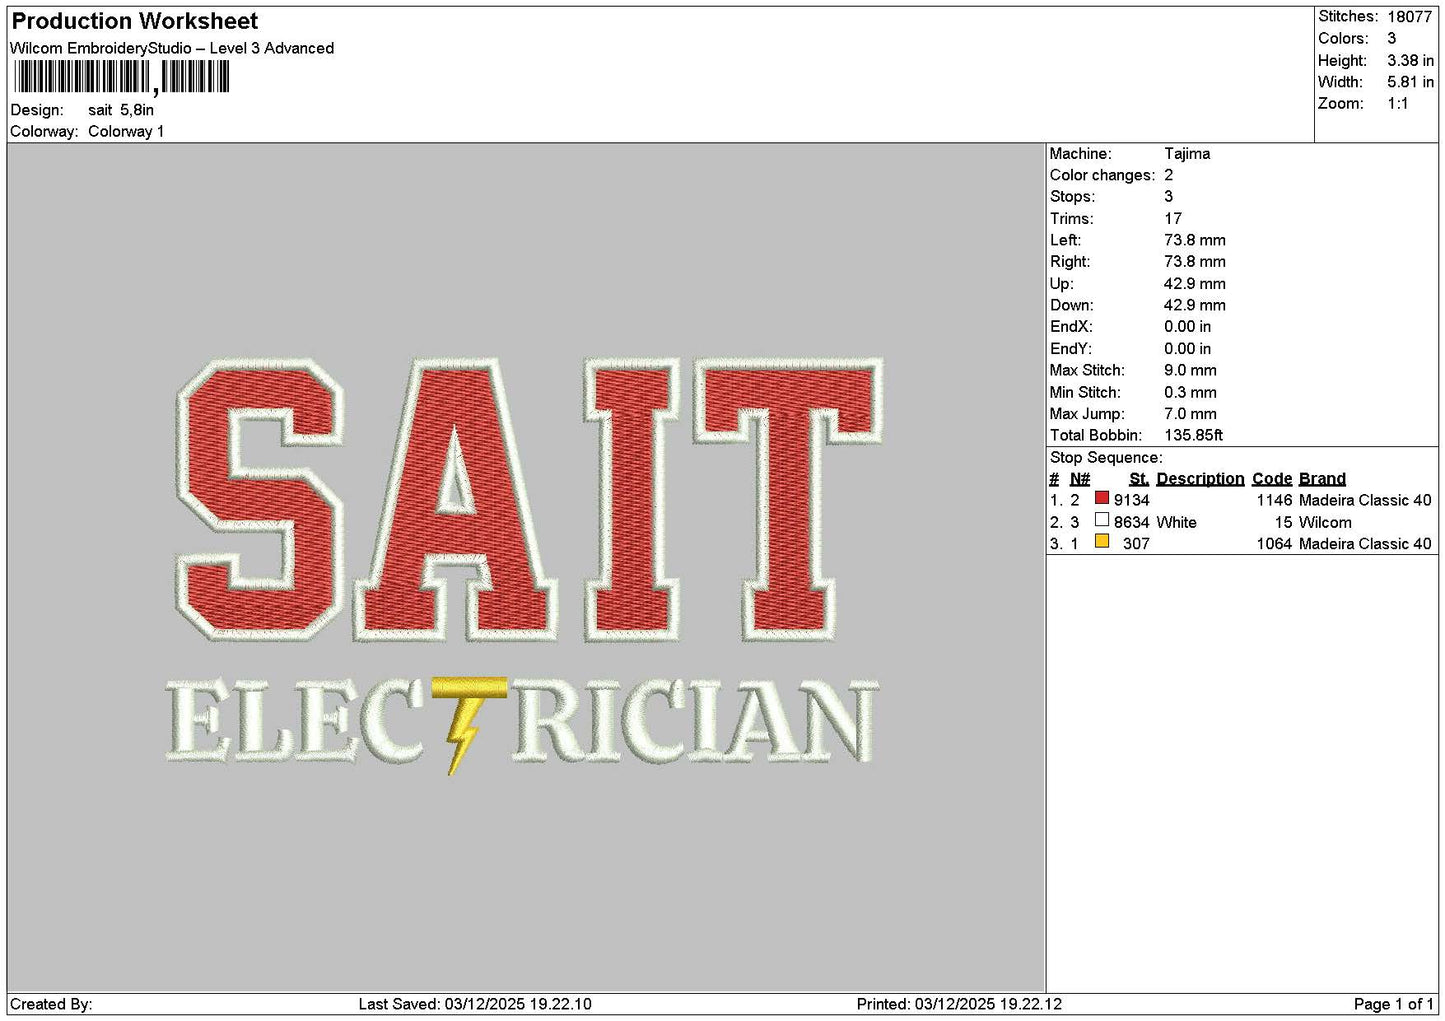This screenshot has width=1445, height=1021.
Task: Click the 'Created By:' footer label
Action: pos(51,1004)
